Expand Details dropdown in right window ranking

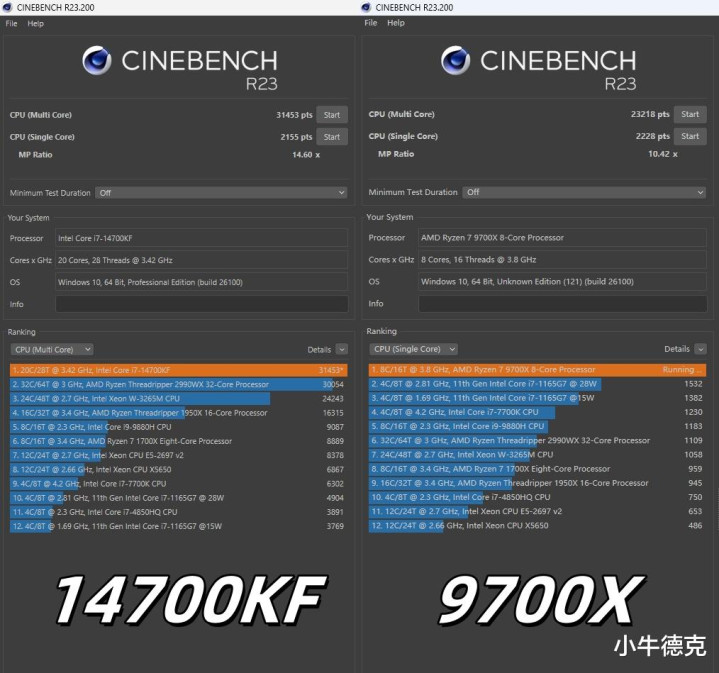[700, 349]
